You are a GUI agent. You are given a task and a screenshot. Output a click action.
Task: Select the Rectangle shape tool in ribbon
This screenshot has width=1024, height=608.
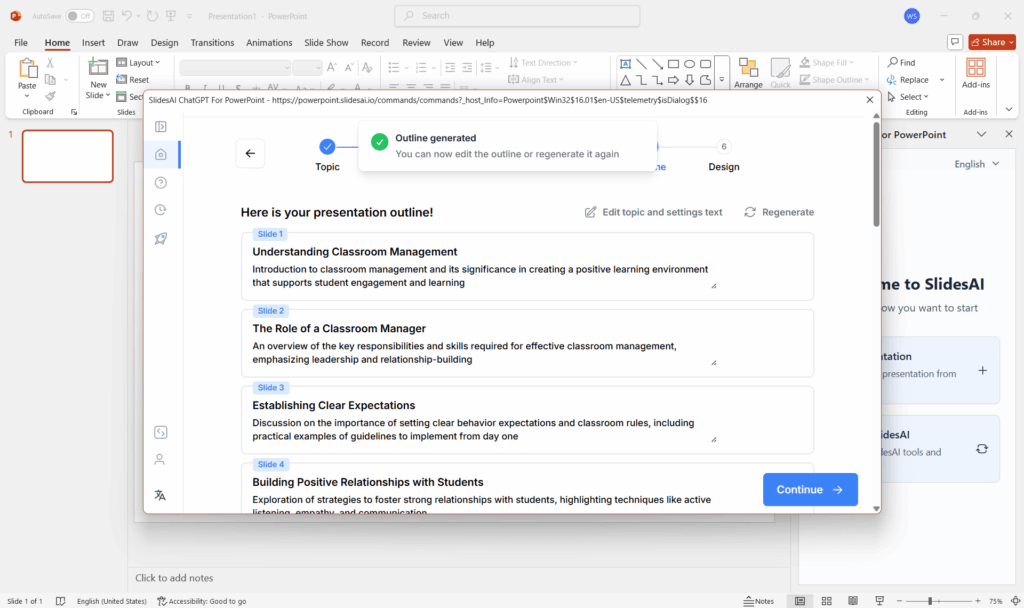point(673,63)
